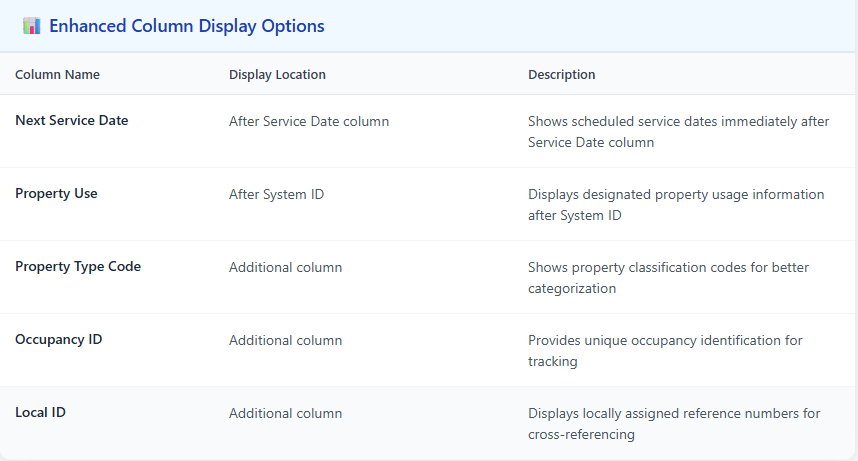Select the Column Name header
The height and width of the screenshot is (461, 858).
[x=57, y=74]
